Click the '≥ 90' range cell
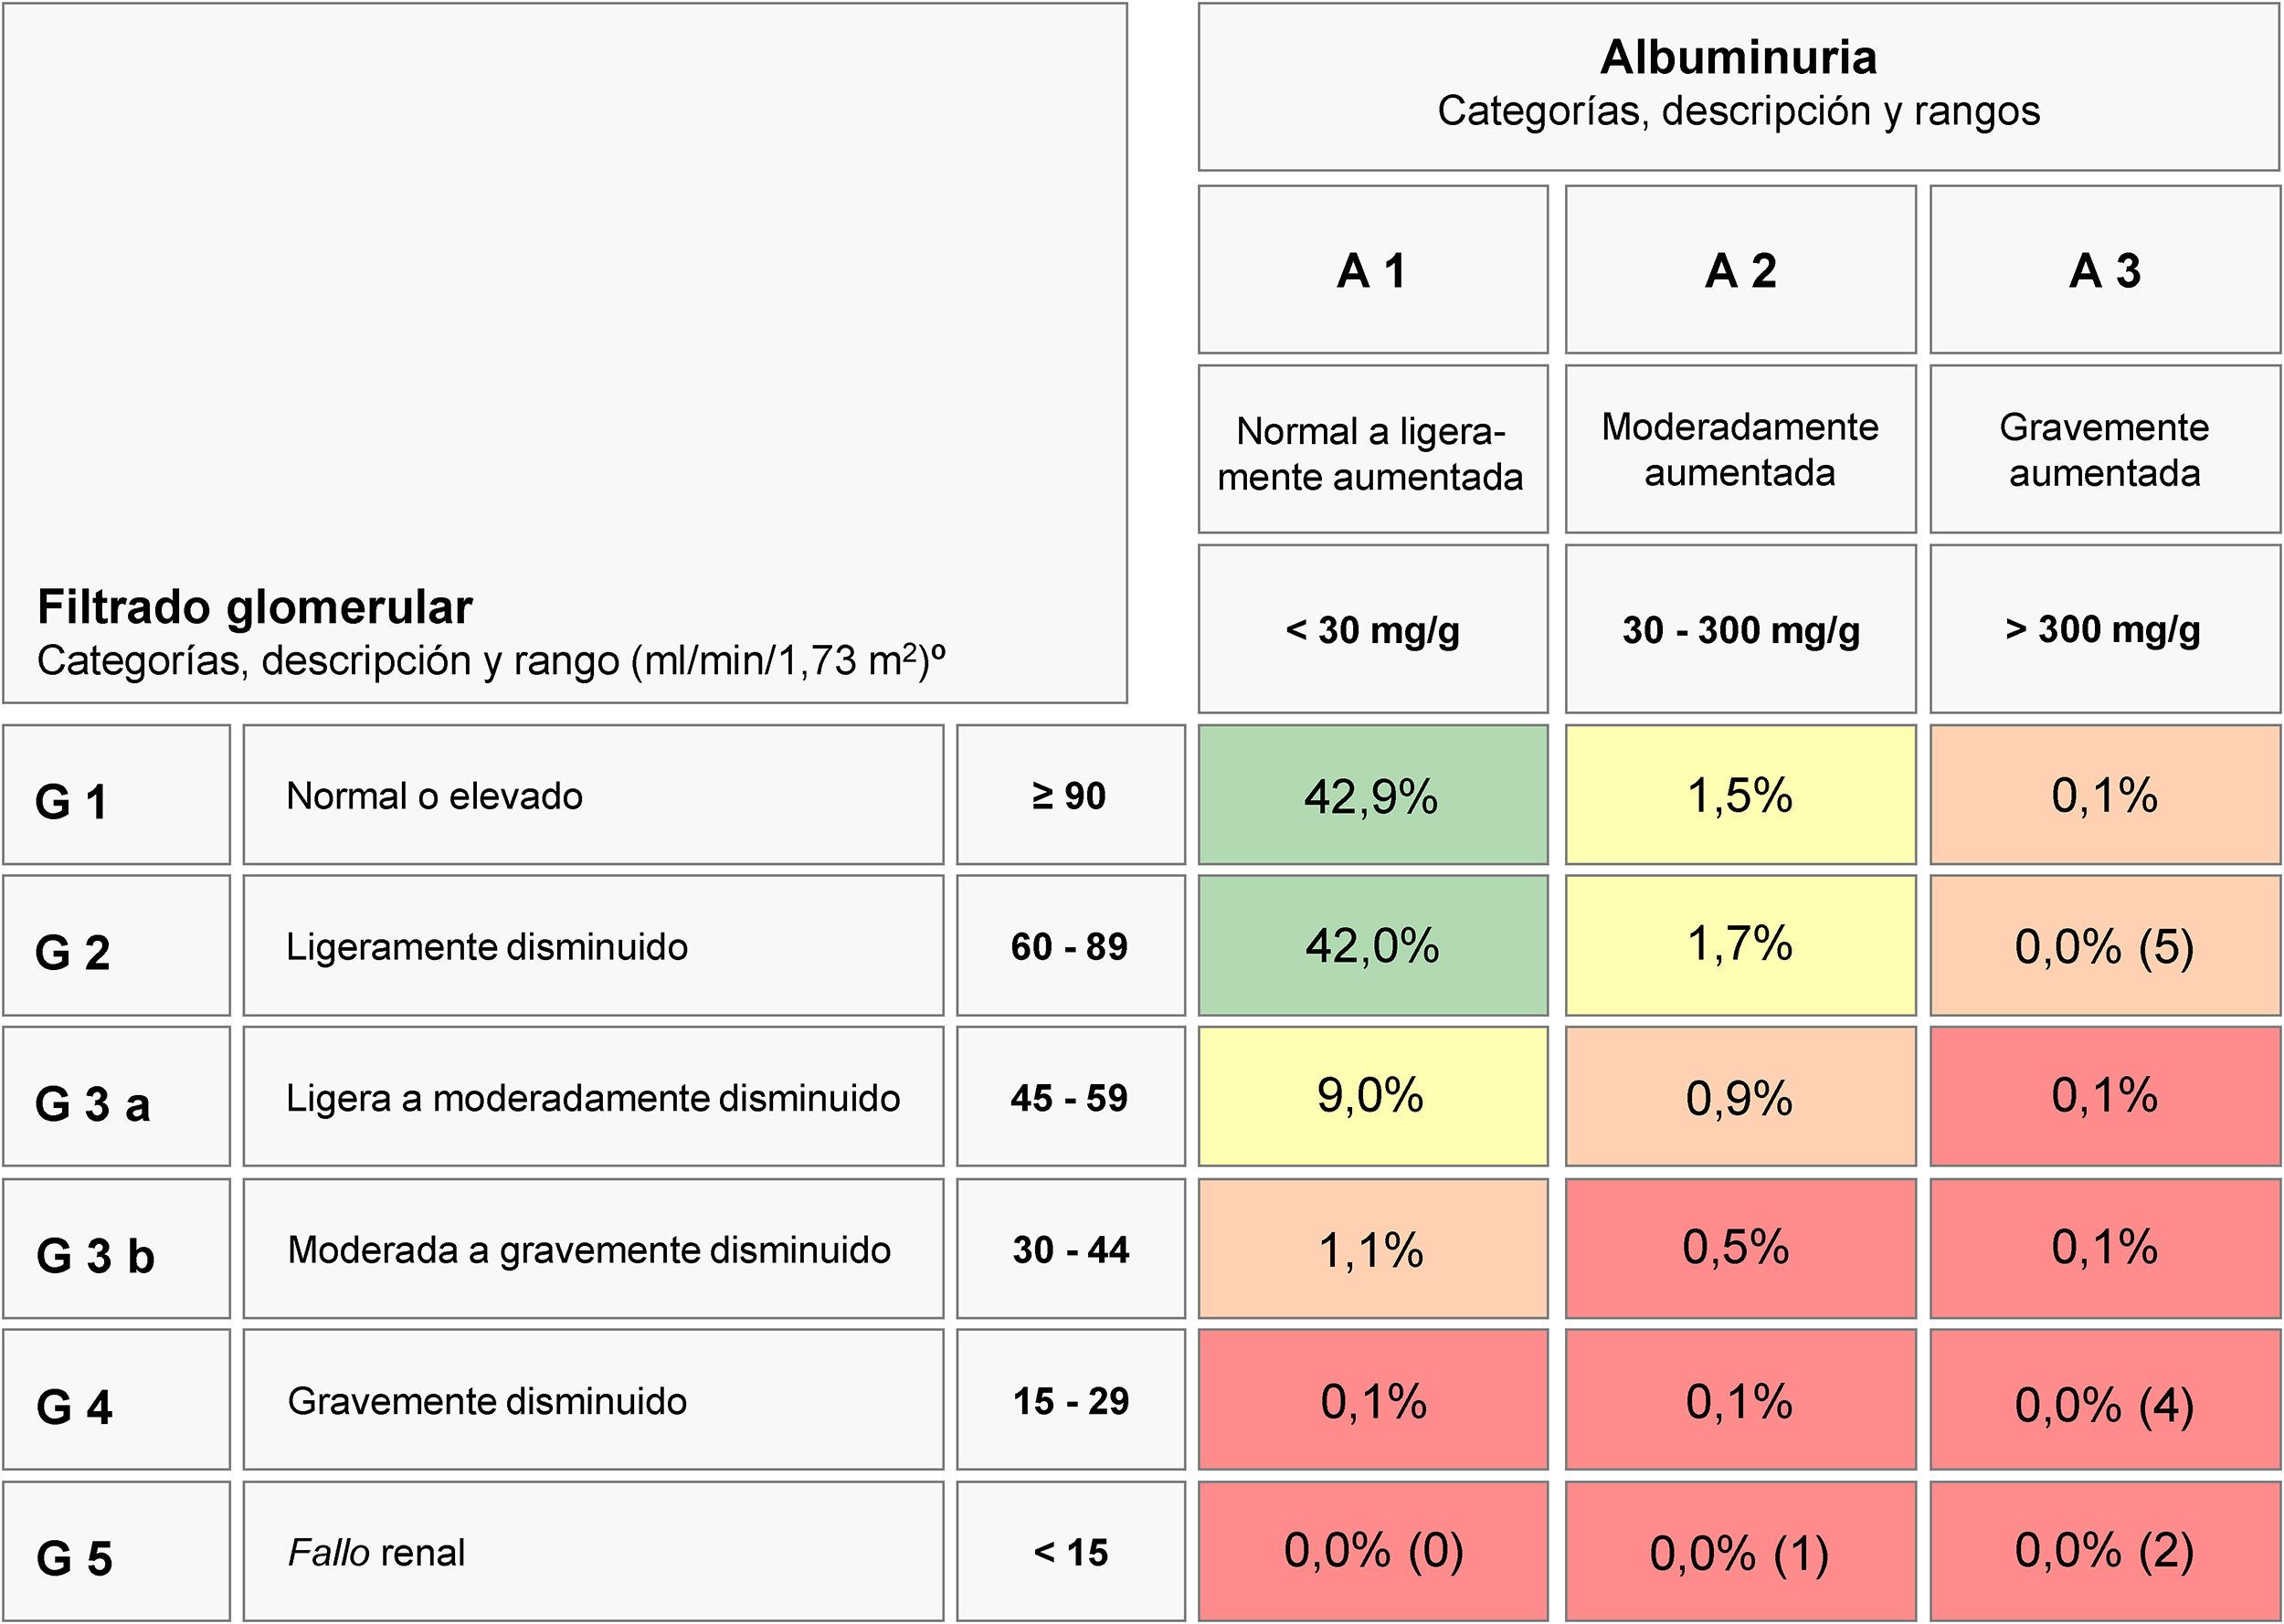Image resolution: width=2284 pixels, height=1624 pixels. 1070,796
